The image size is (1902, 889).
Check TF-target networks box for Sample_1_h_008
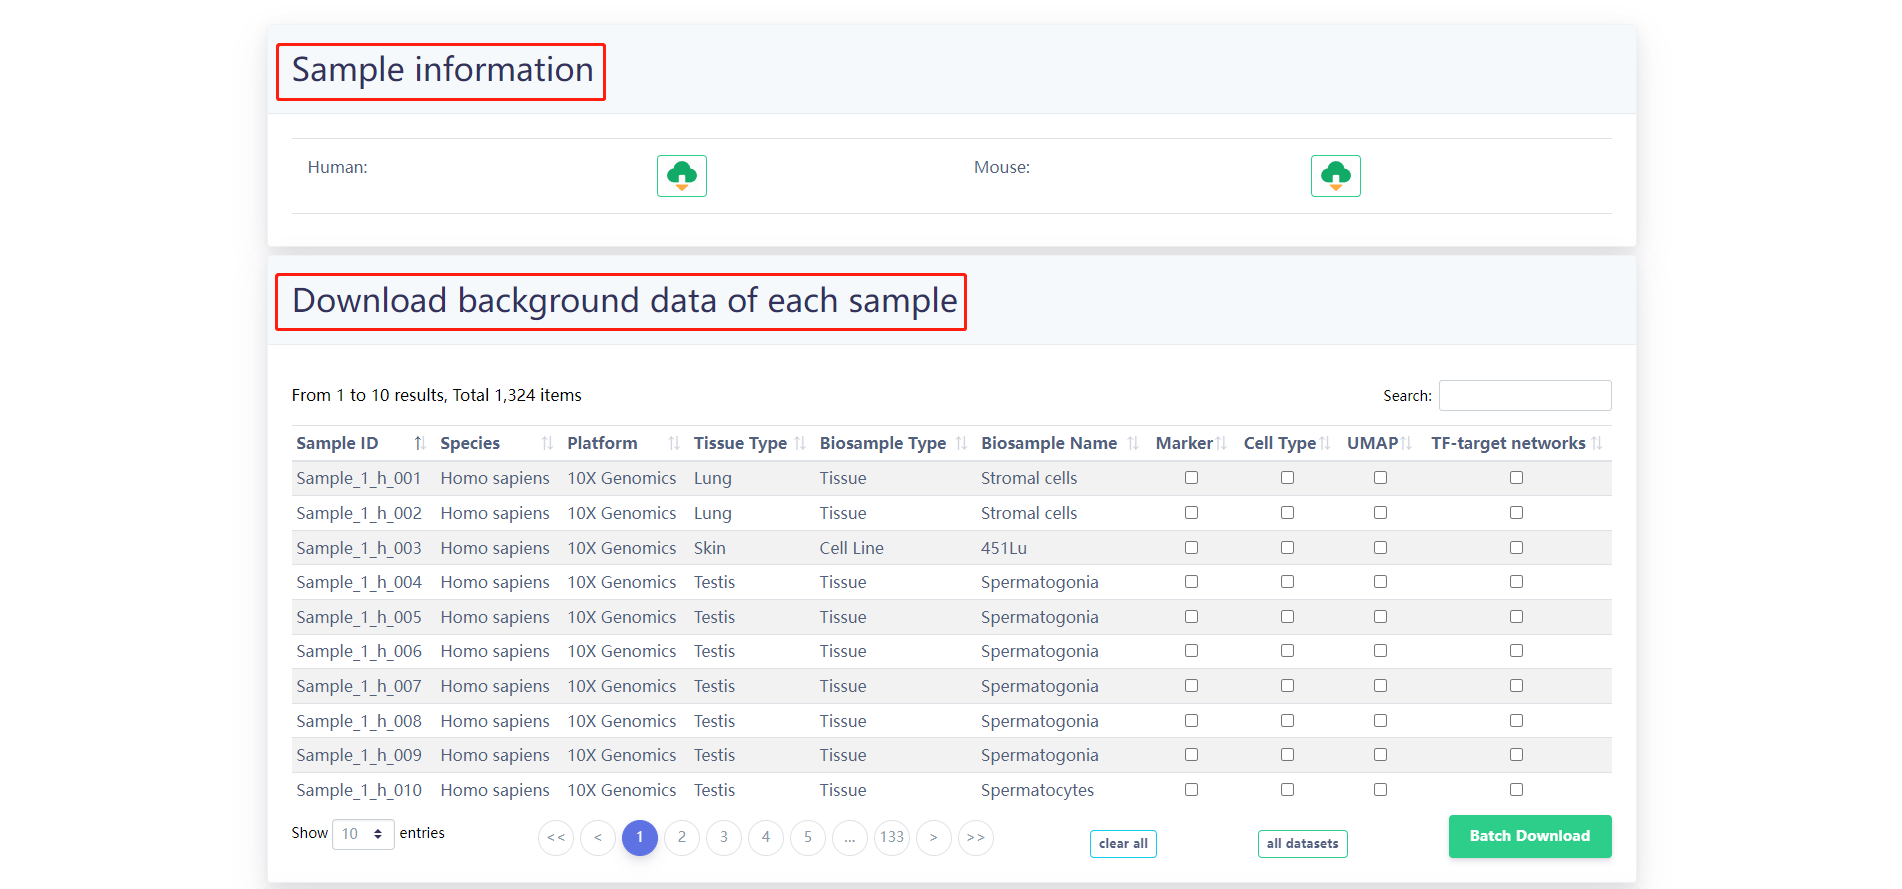pos(1516,721)
